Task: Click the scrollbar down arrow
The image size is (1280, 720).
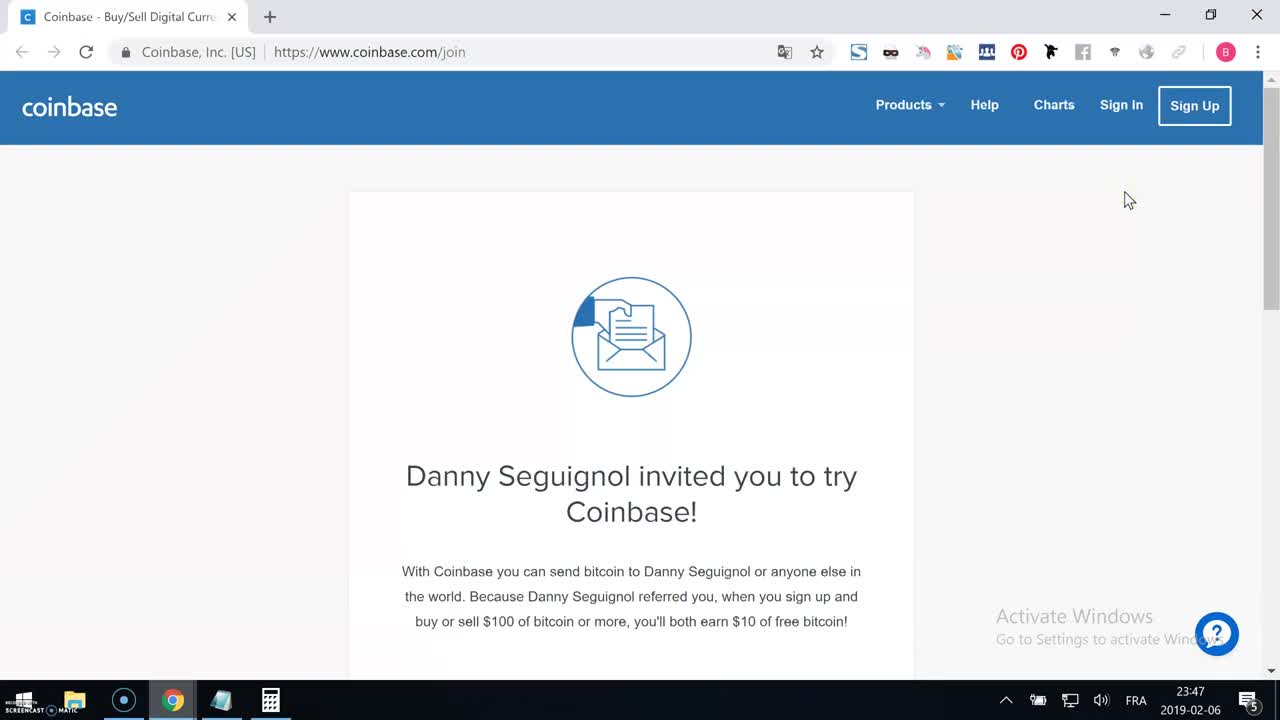Action: tap(1271, 671)
